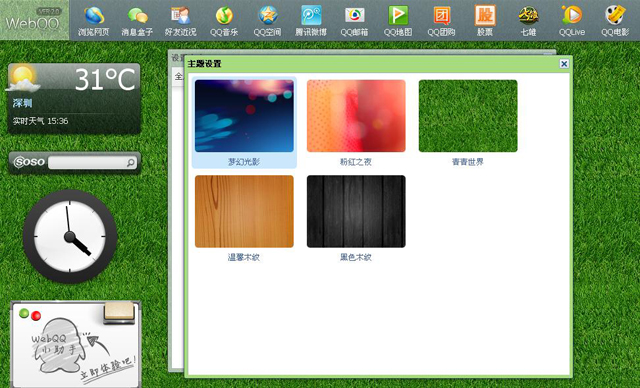
Task: Click the green dot on the whiteboard widget
Action: point(24,313)
